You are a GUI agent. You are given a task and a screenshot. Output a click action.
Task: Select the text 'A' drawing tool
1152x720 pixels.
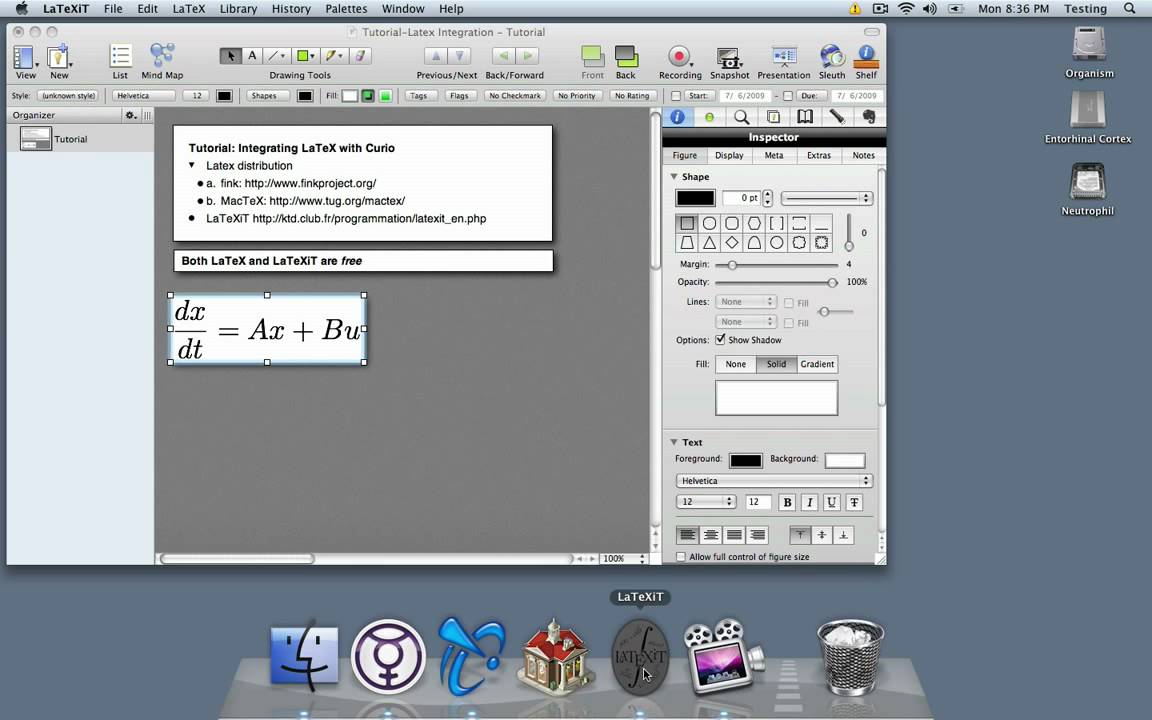(x=252, y=56)
